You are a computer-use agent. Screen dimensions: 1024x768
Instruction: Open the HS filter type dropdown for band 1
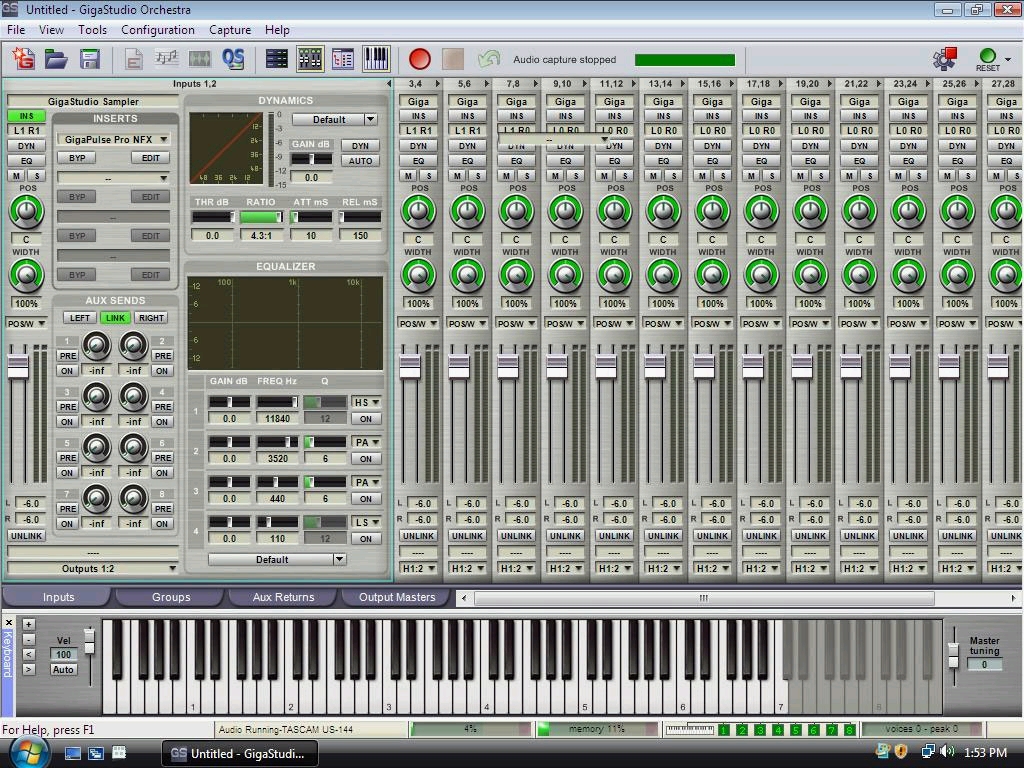[x=366, y=402]
